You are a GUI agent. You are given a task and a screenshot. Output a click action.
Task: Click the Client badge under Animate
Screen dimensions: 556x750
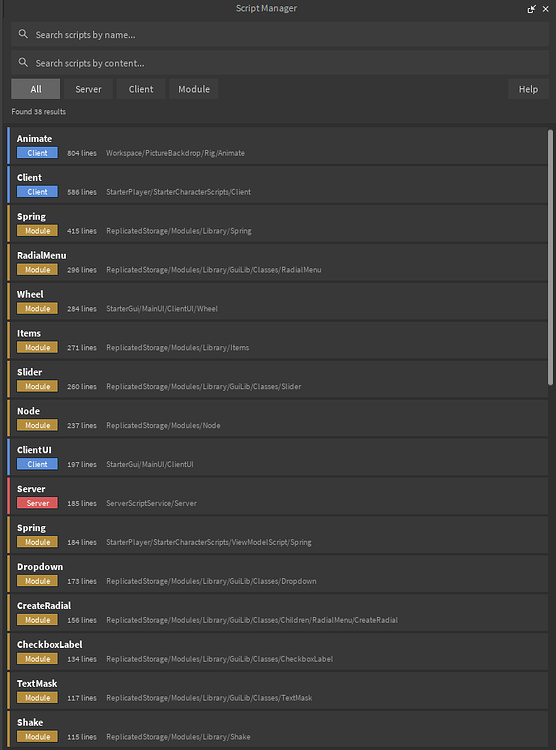(x=37, y=153)
